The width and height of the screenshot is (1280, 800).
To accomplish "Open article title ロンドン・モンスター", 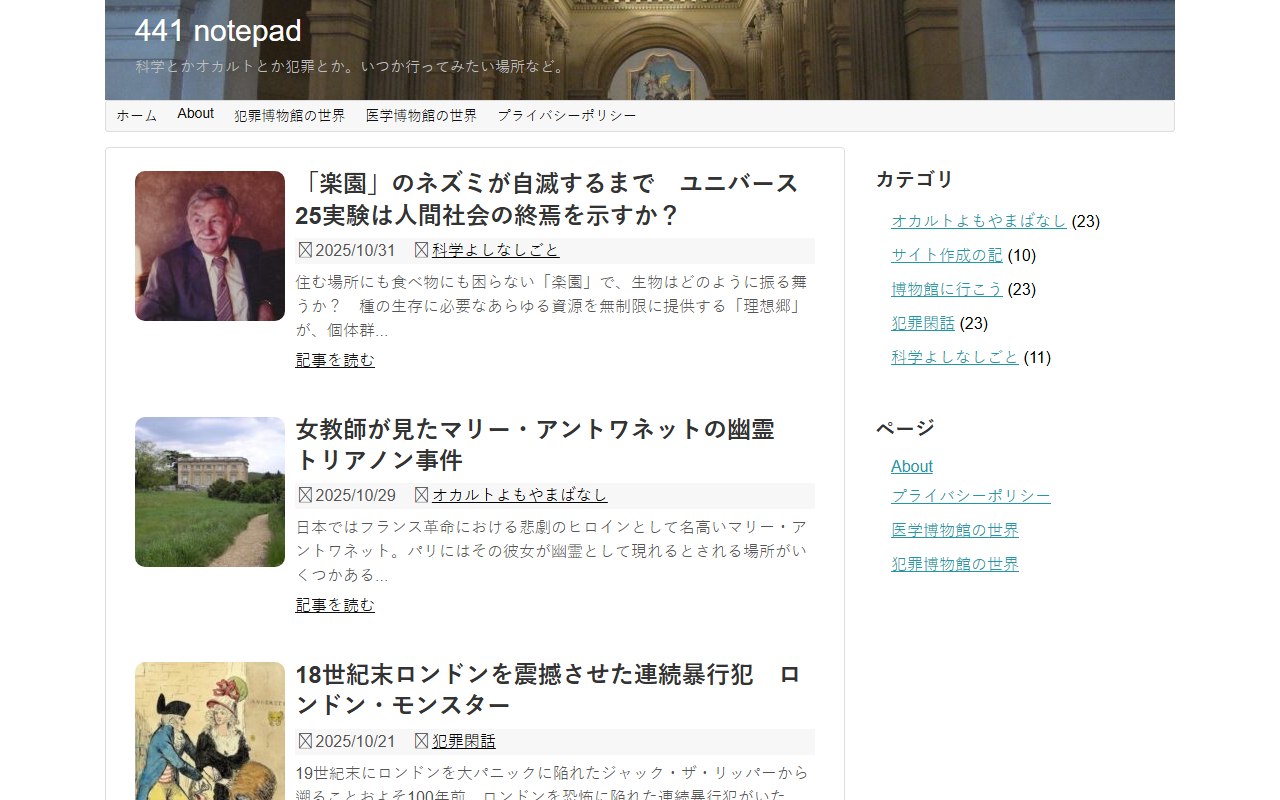I will [x=547, y=690].
